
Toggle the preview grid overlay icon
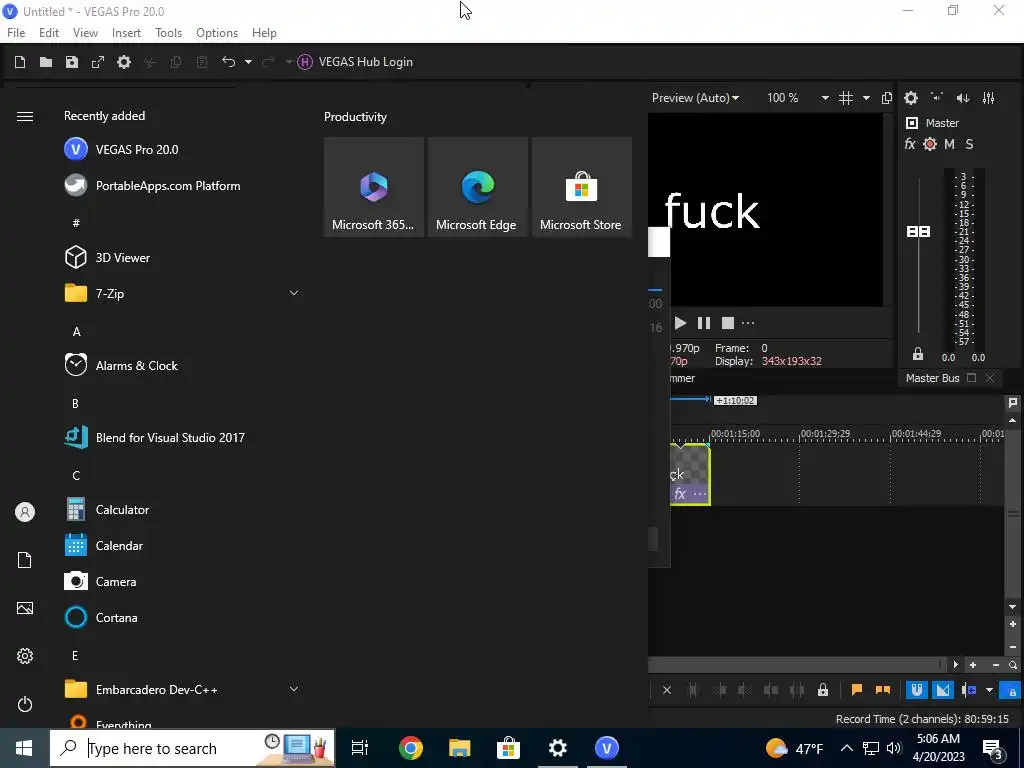[x=846, y=98]
